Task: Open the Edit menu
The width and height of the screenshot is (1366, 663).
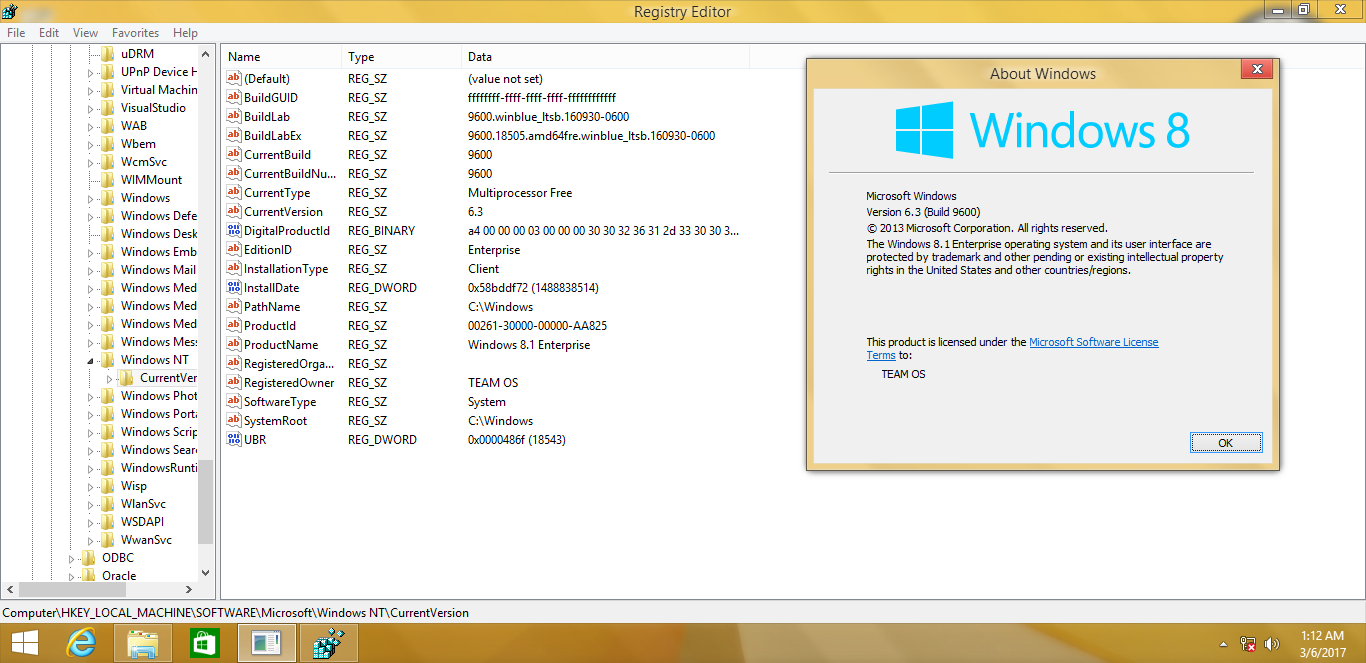Action: (x=49, y=33)
